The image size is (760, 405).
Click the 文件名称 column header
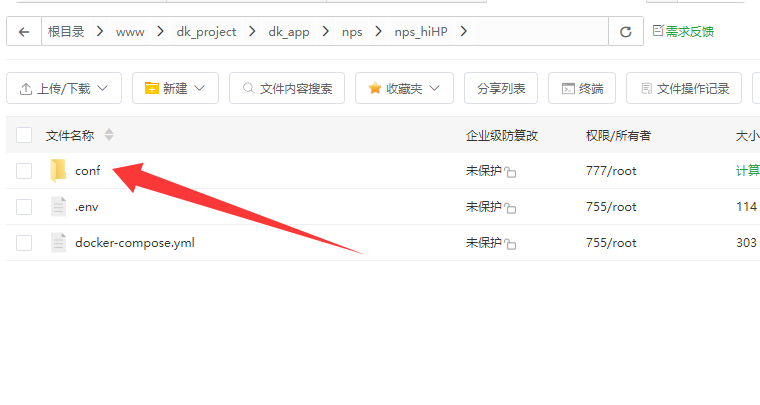[x=70, y=136]
